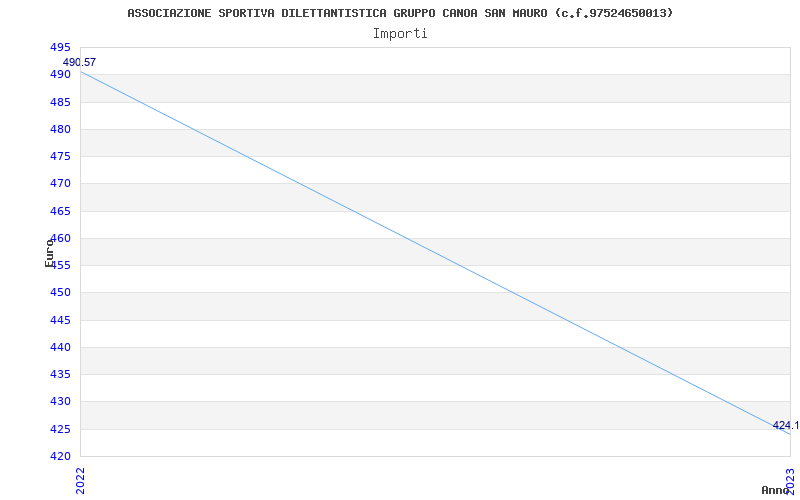Click the 2023 x-axis label
This screenshot has height=500, width=800.
pos(790,481)
